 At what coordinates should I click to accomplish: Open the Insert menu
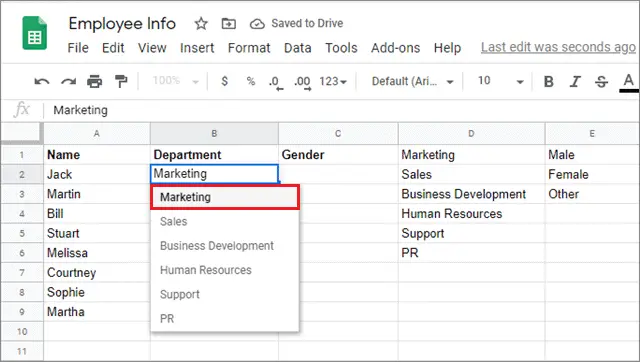(x=197, y=48)
